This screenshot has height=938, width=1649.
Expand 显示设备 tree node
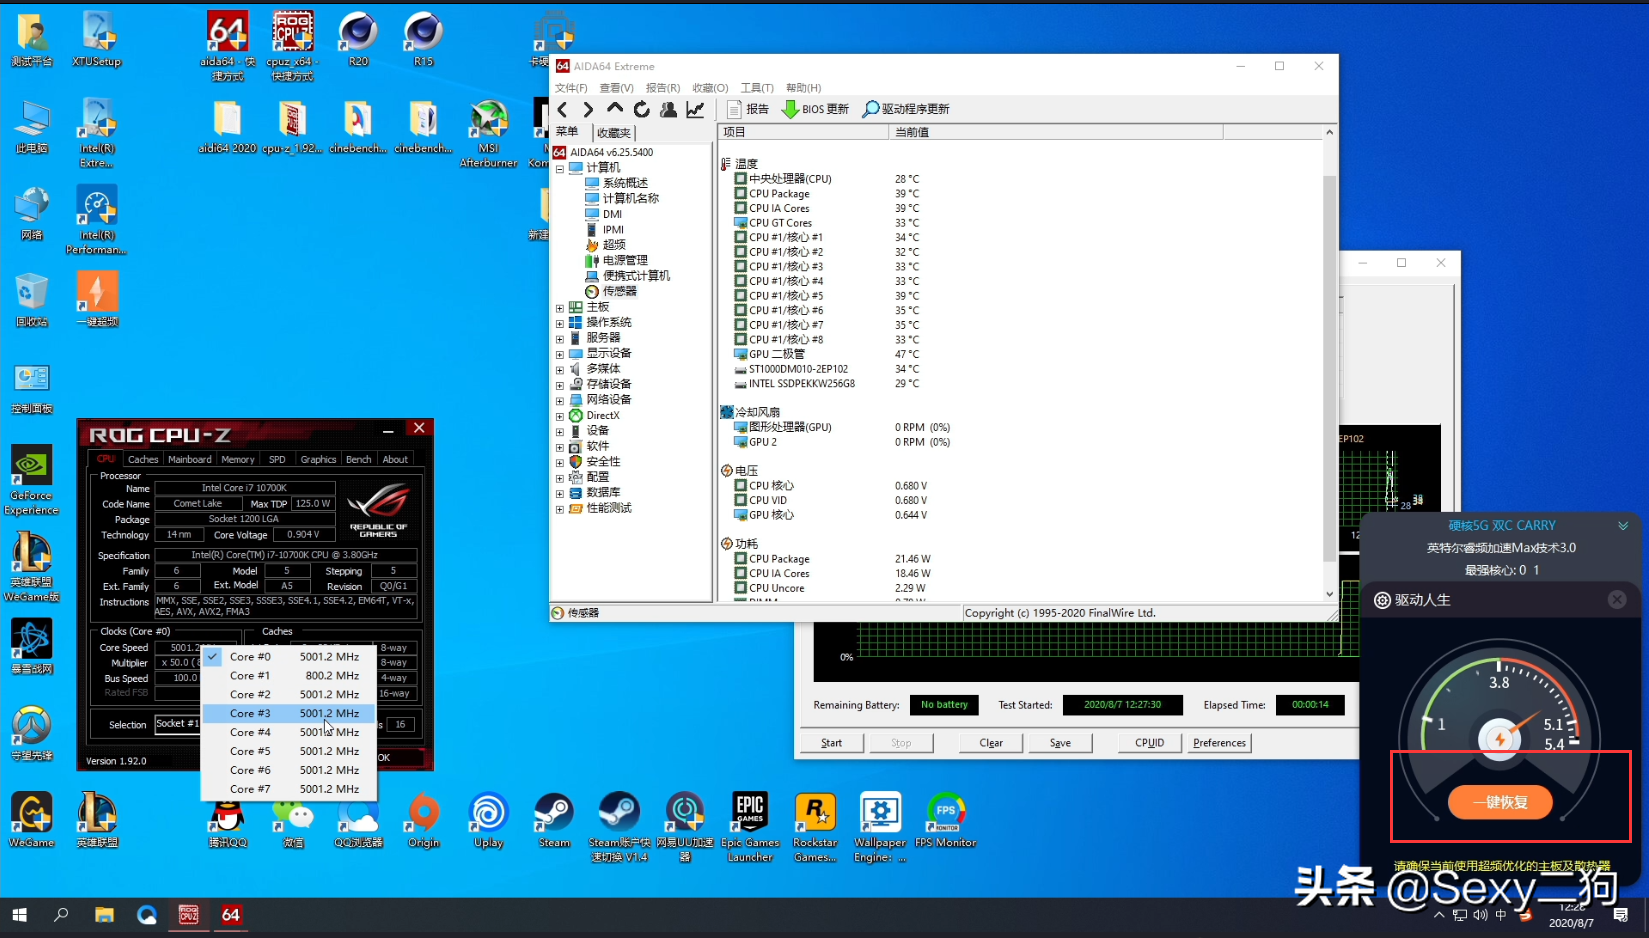point(560,354)
